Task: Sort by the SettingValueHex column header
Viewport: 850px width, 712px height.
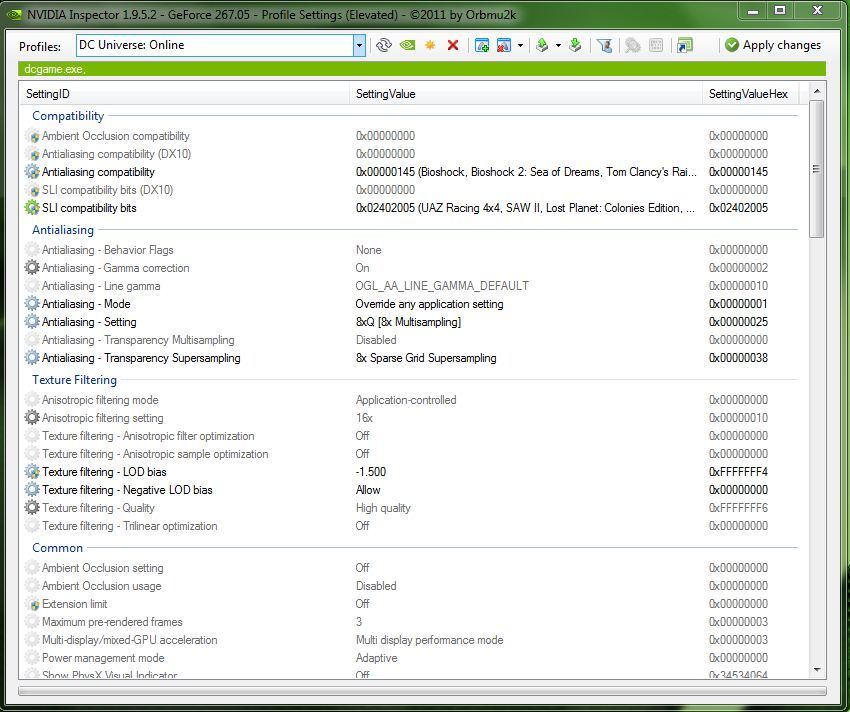Action: pos(751,94)
